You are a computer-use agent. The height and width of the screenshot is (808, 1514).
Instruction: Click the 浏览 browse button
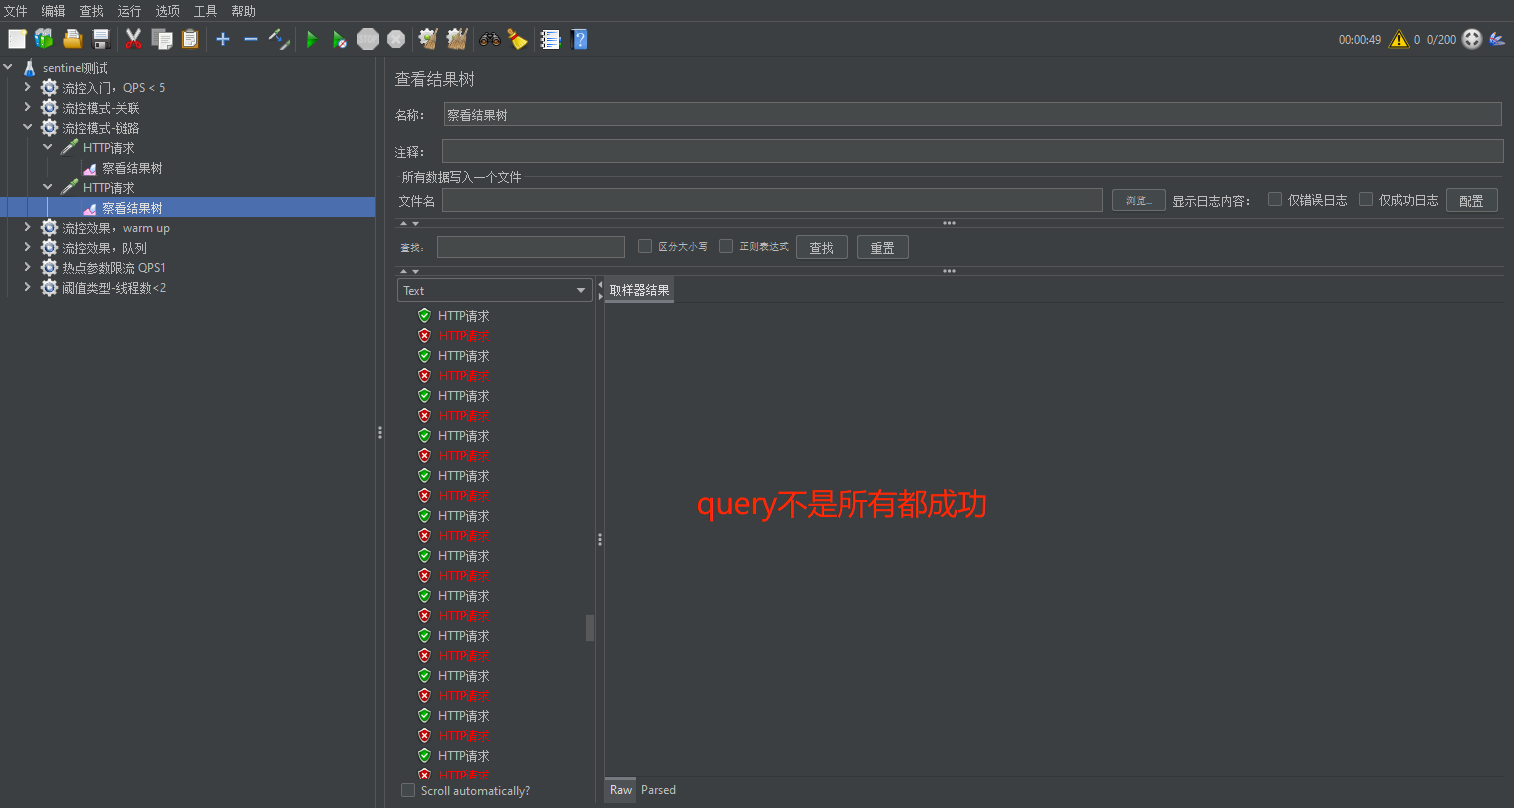tap(1138, 200)
